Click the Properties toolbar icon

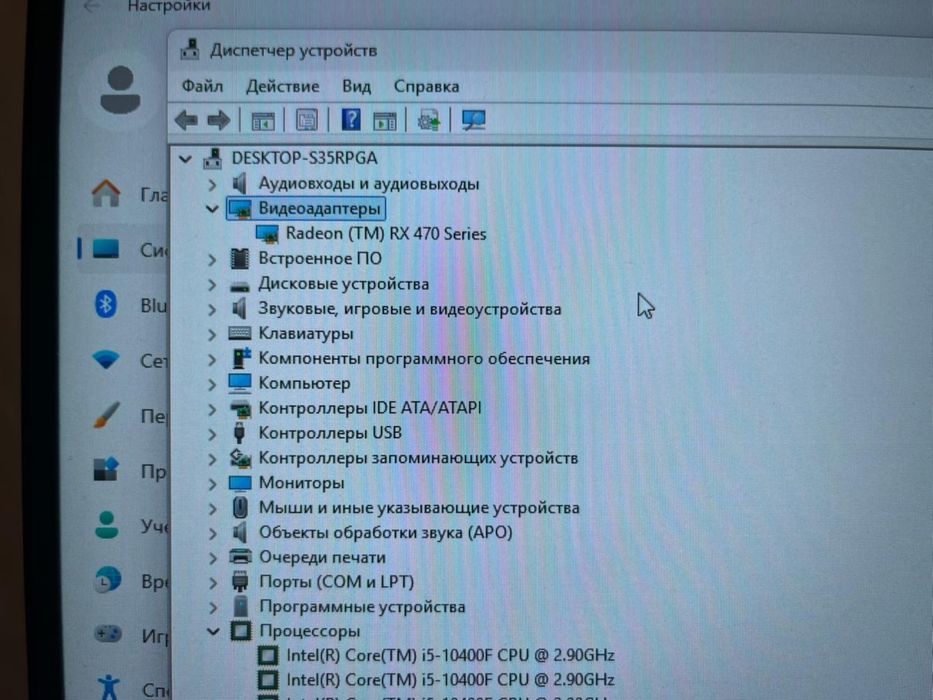point(307,120)
